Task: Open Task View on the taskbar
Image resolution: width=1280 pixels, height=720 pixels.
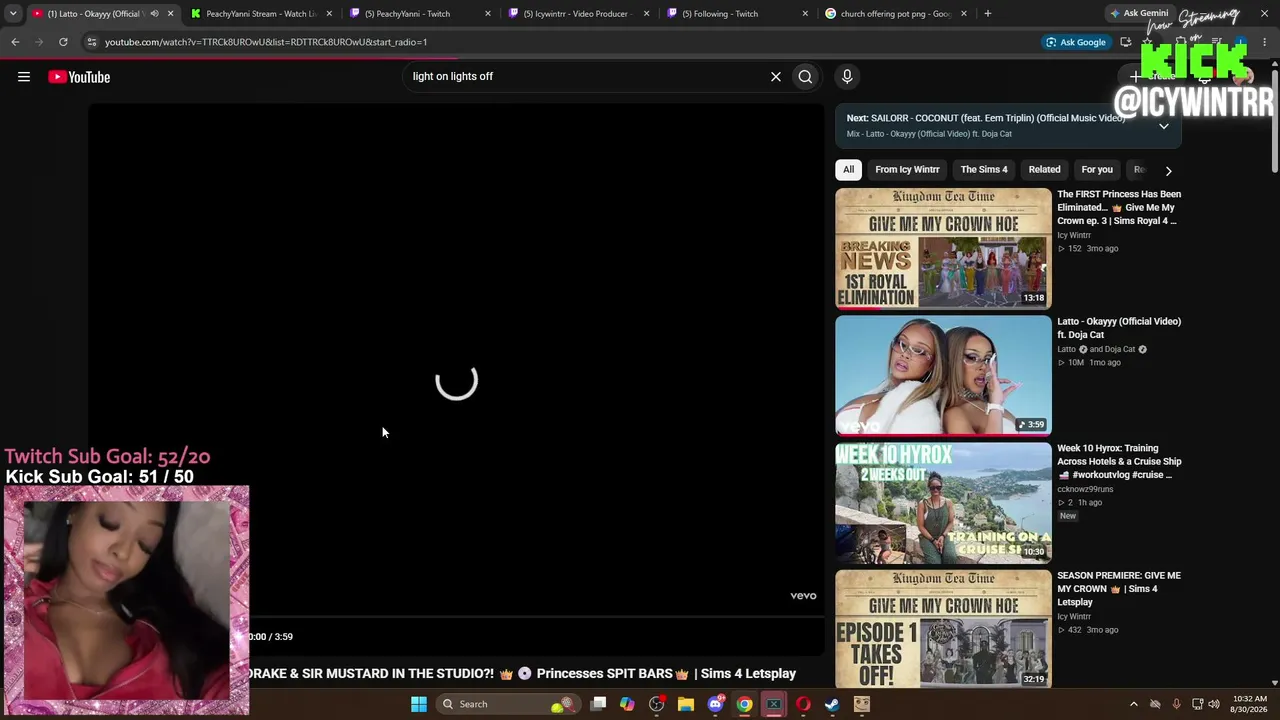Action: click(x=598, y=704)
